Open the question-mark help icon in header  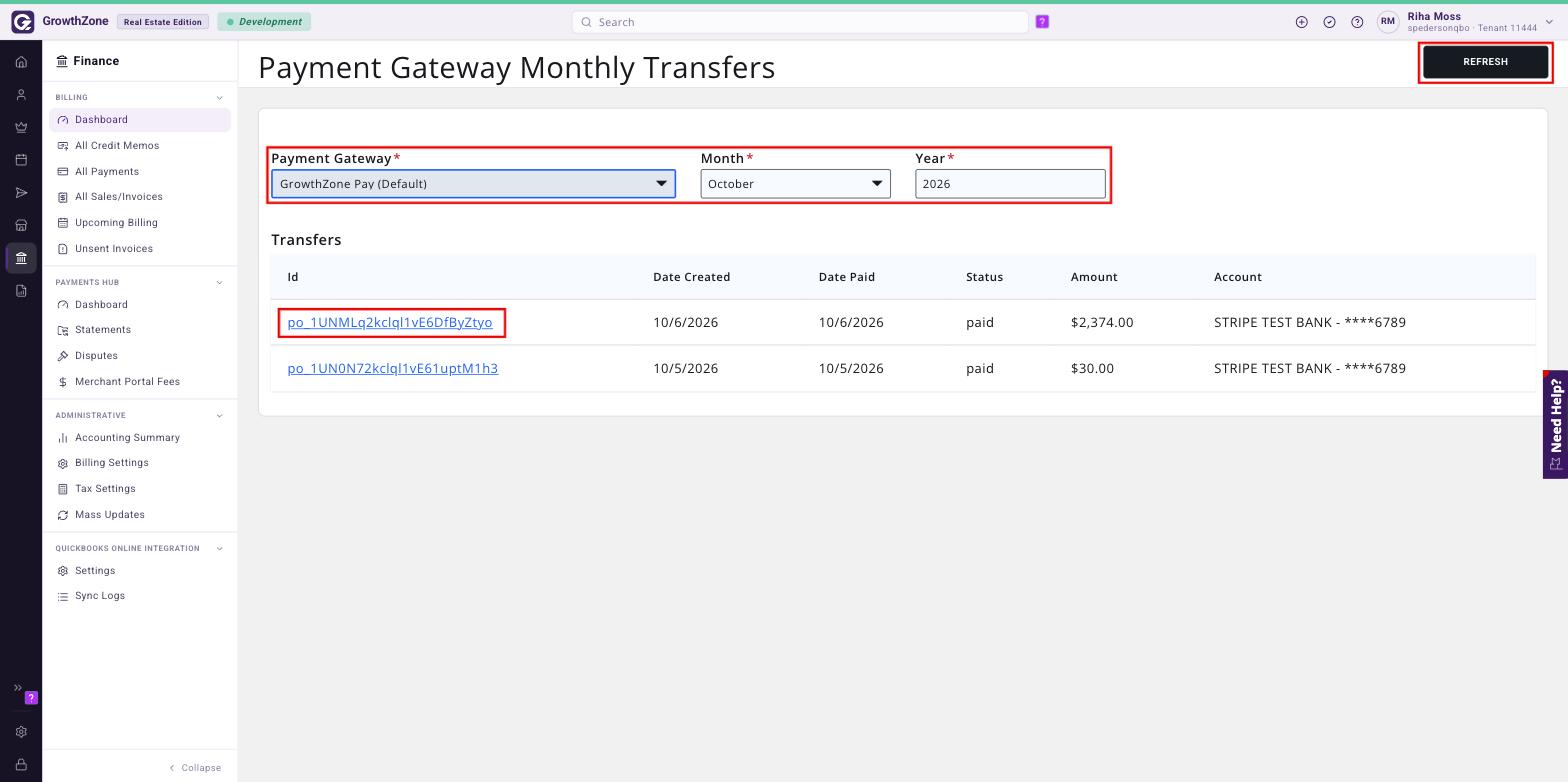click(1357, 22)
